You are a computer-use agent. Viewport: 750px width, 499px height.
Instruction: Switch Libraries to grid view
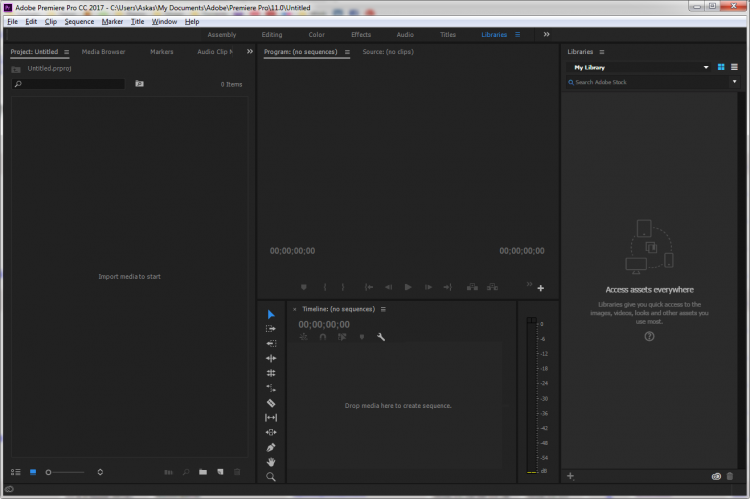pos(720,67)
